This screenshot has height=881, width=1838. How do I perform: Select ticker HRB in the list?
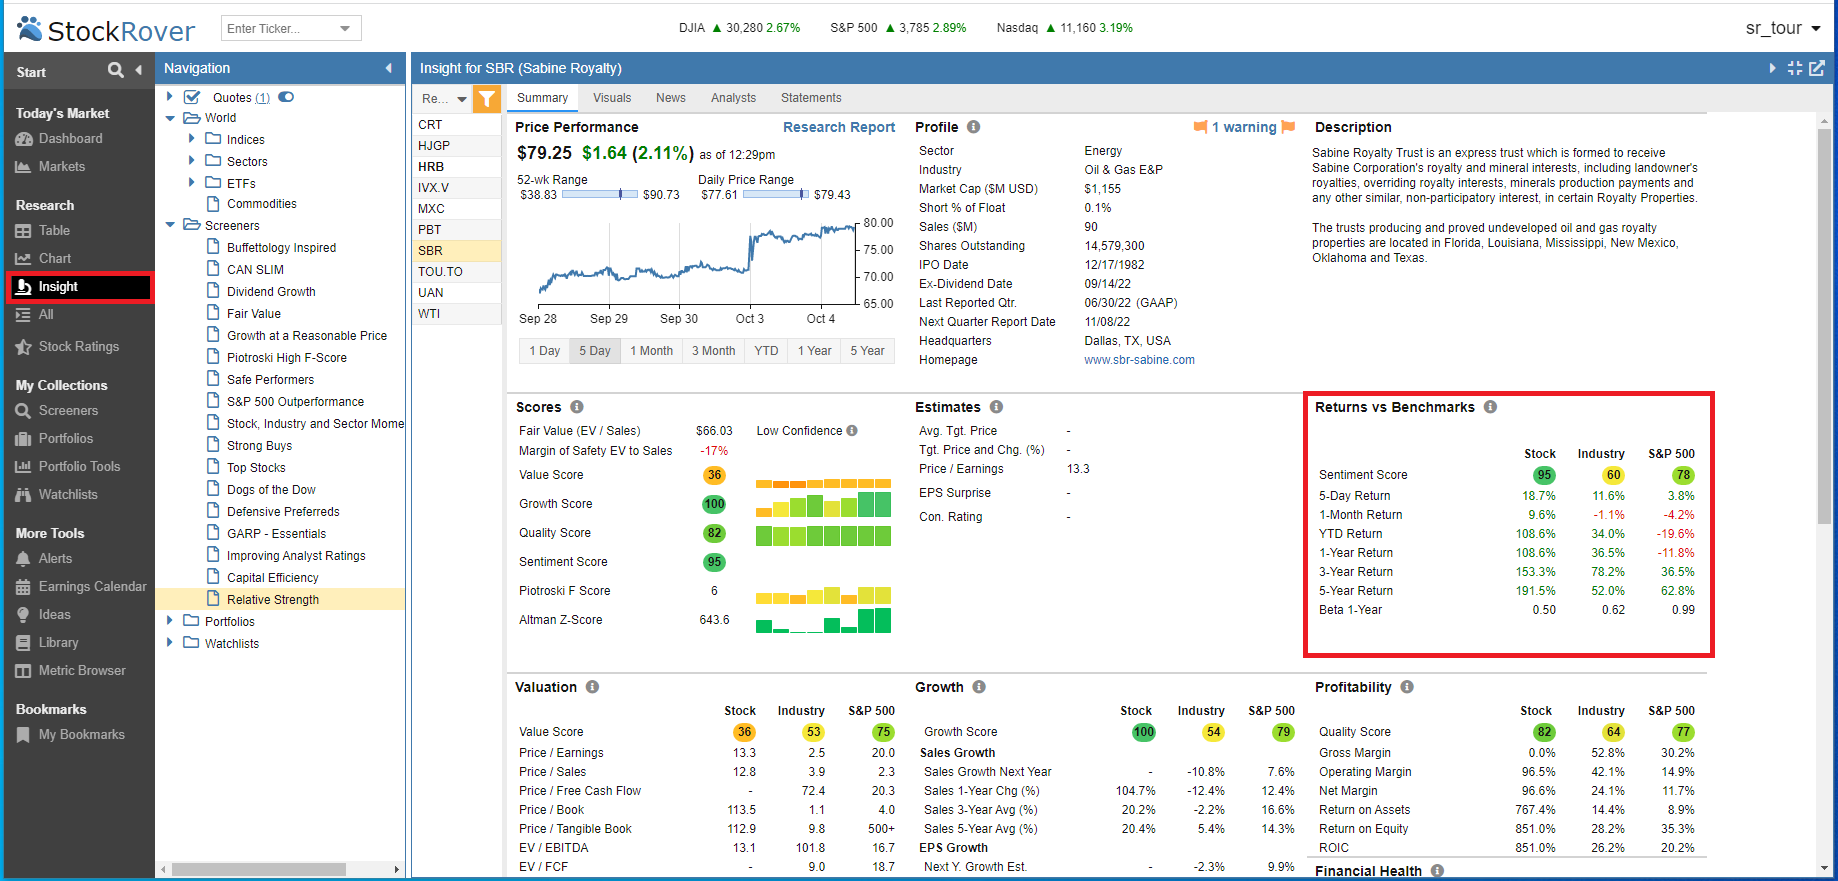(456, 167)
